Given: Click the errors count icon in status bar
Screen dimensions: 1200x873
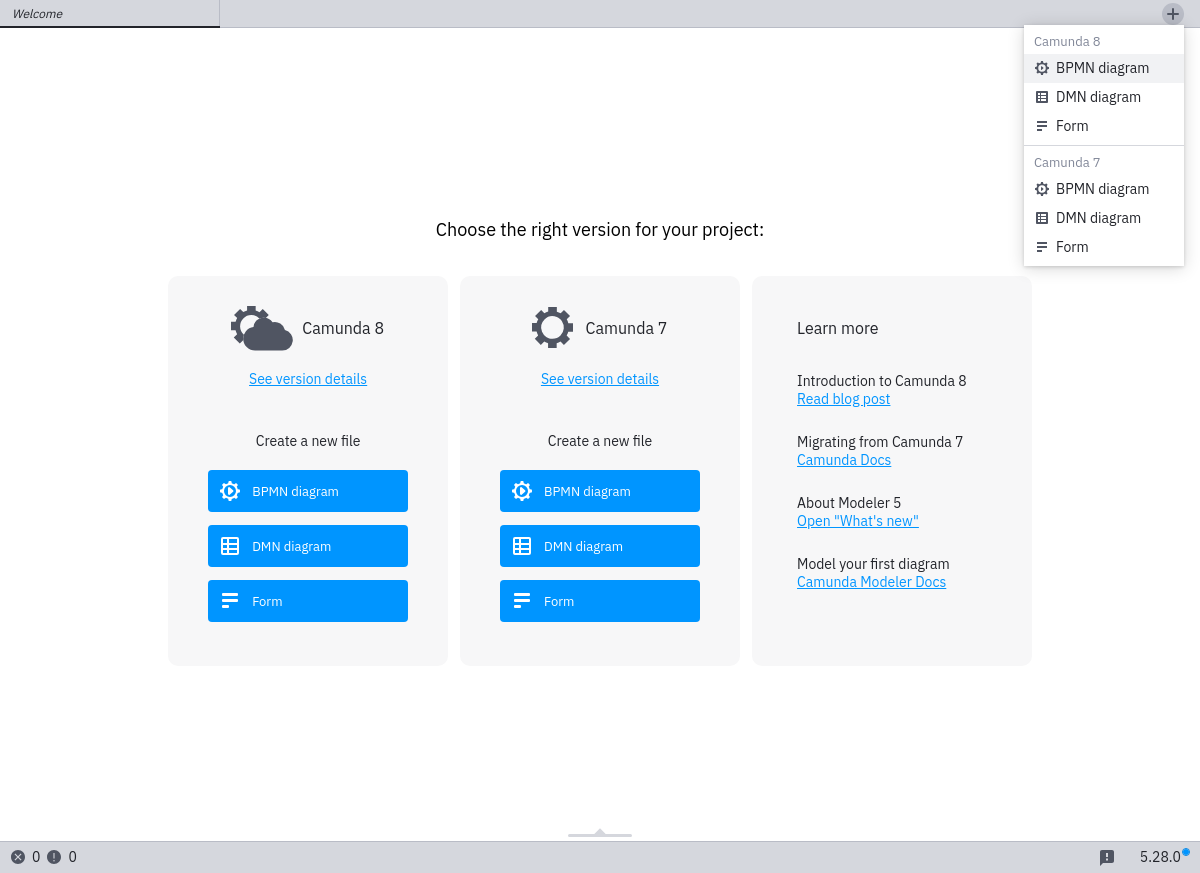Looking at the screenshot, I should coord(18,857).
